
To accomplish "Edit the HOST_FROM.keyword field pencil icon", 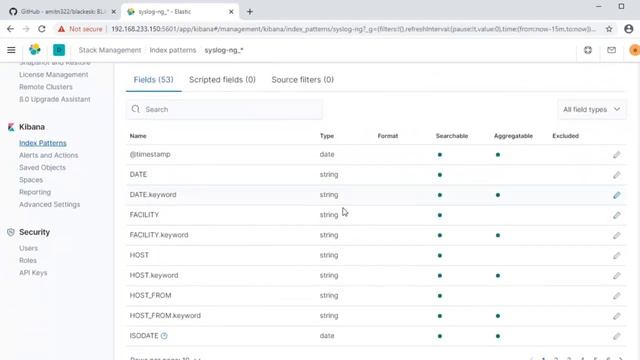I will click(616, 316).
